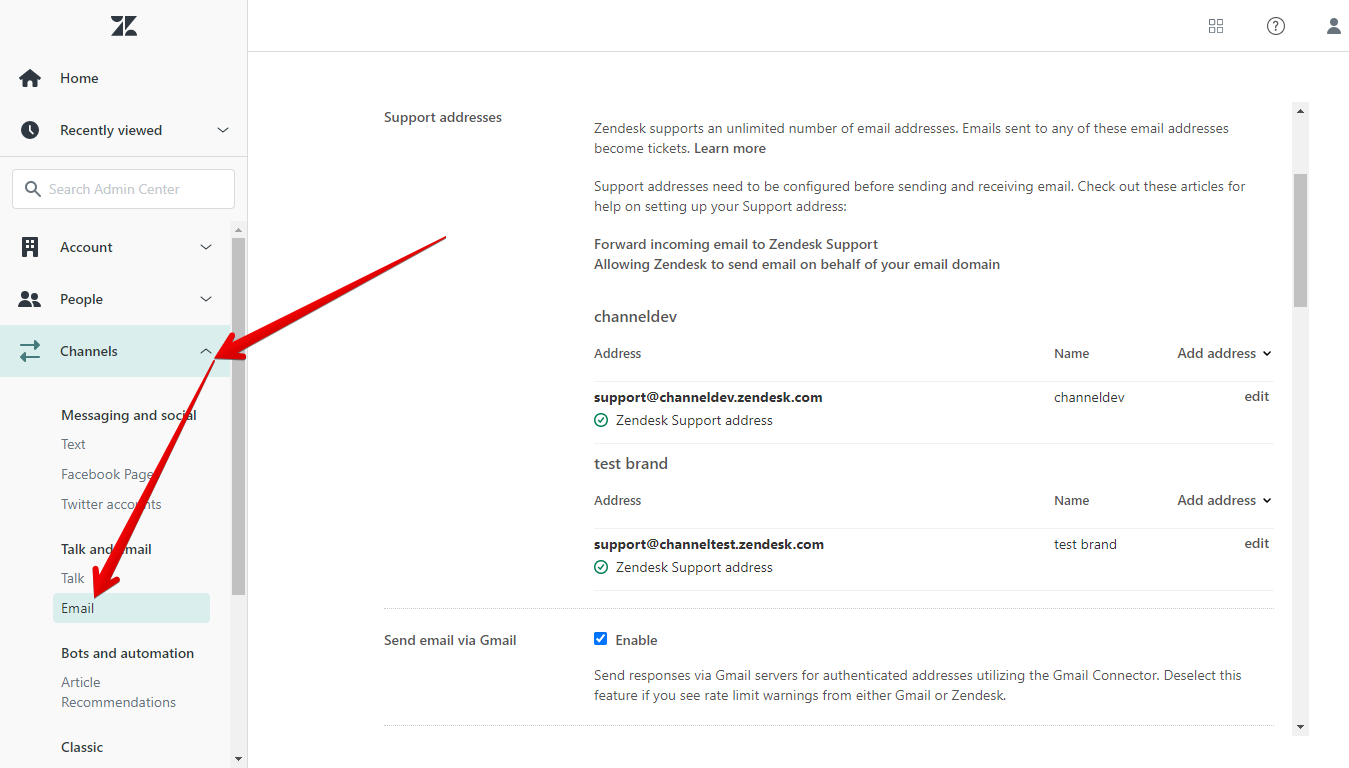Image resolution: width=1349 pixels, height=768 pixels.
Task: Expand the Account section chevron
Action: (206, 247)
